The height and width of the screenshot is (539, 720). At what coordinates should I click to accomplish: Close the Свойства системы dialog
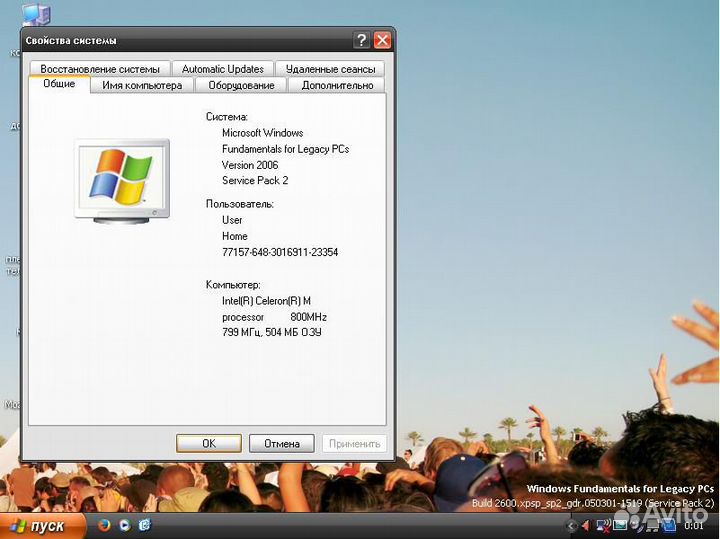(382, 40)
